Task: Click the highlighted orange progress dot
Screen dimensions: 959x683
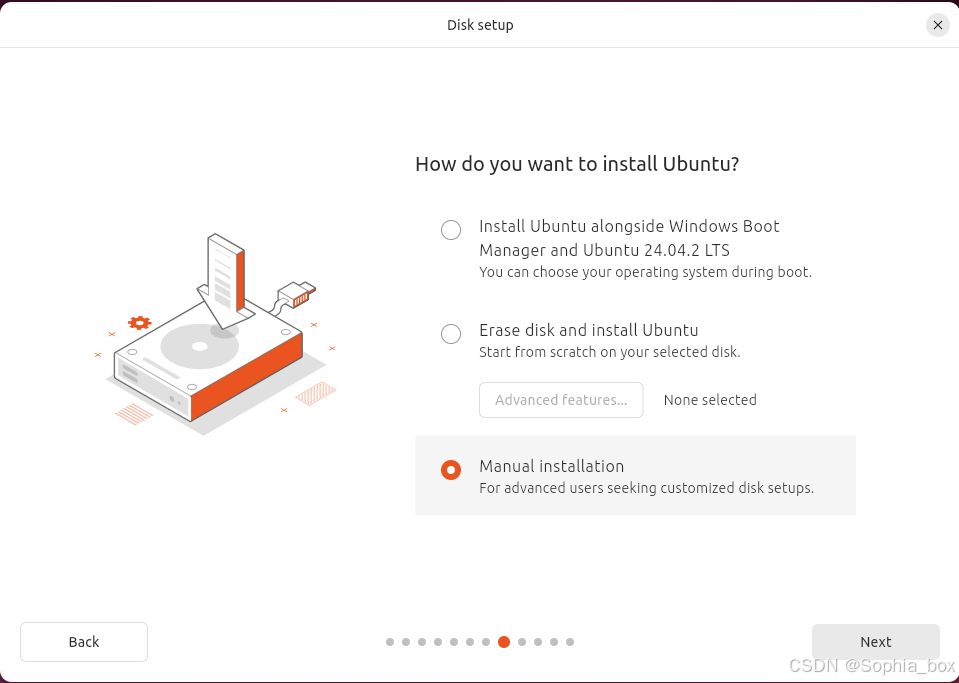Action: click(504, 642)
